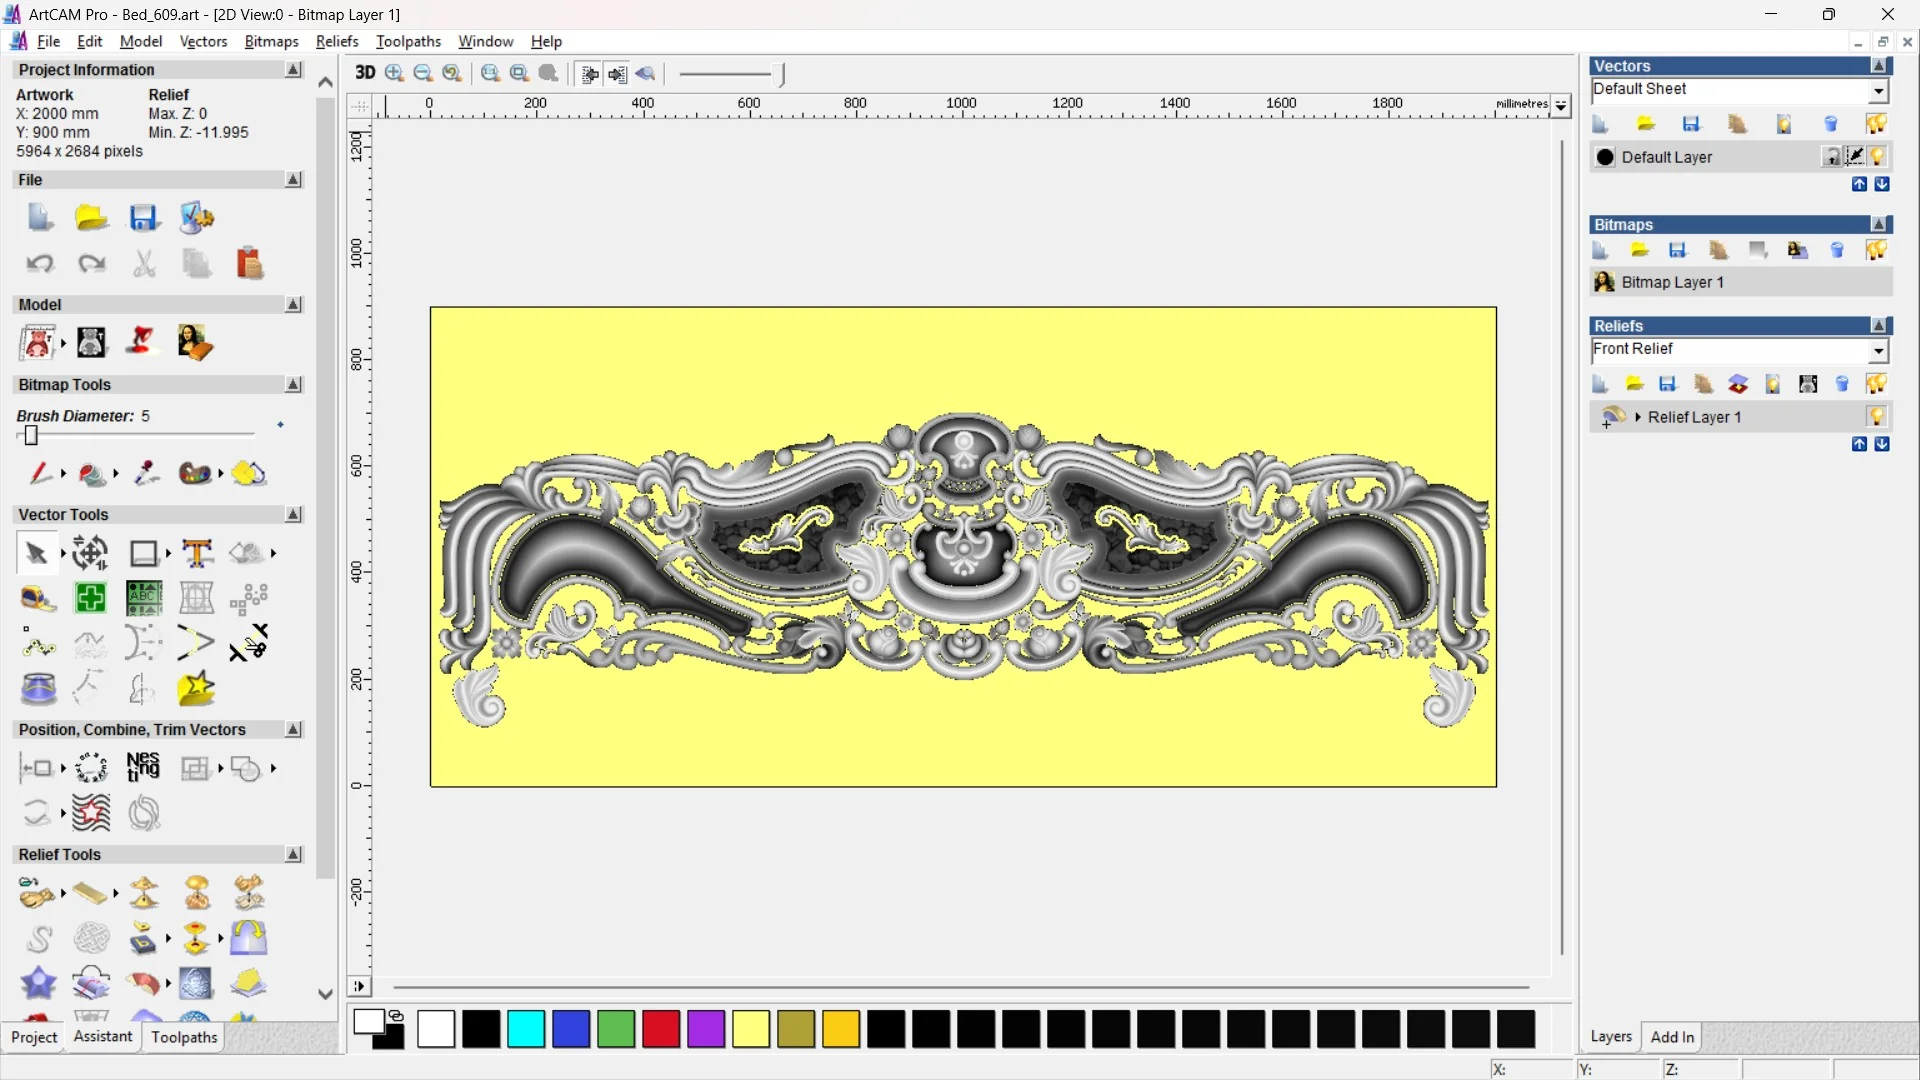Image resolution: width=1920 pixels, height=1080 pixels.
Task: Open the Default Sheet dropdown
Action: coord(1879,91)
